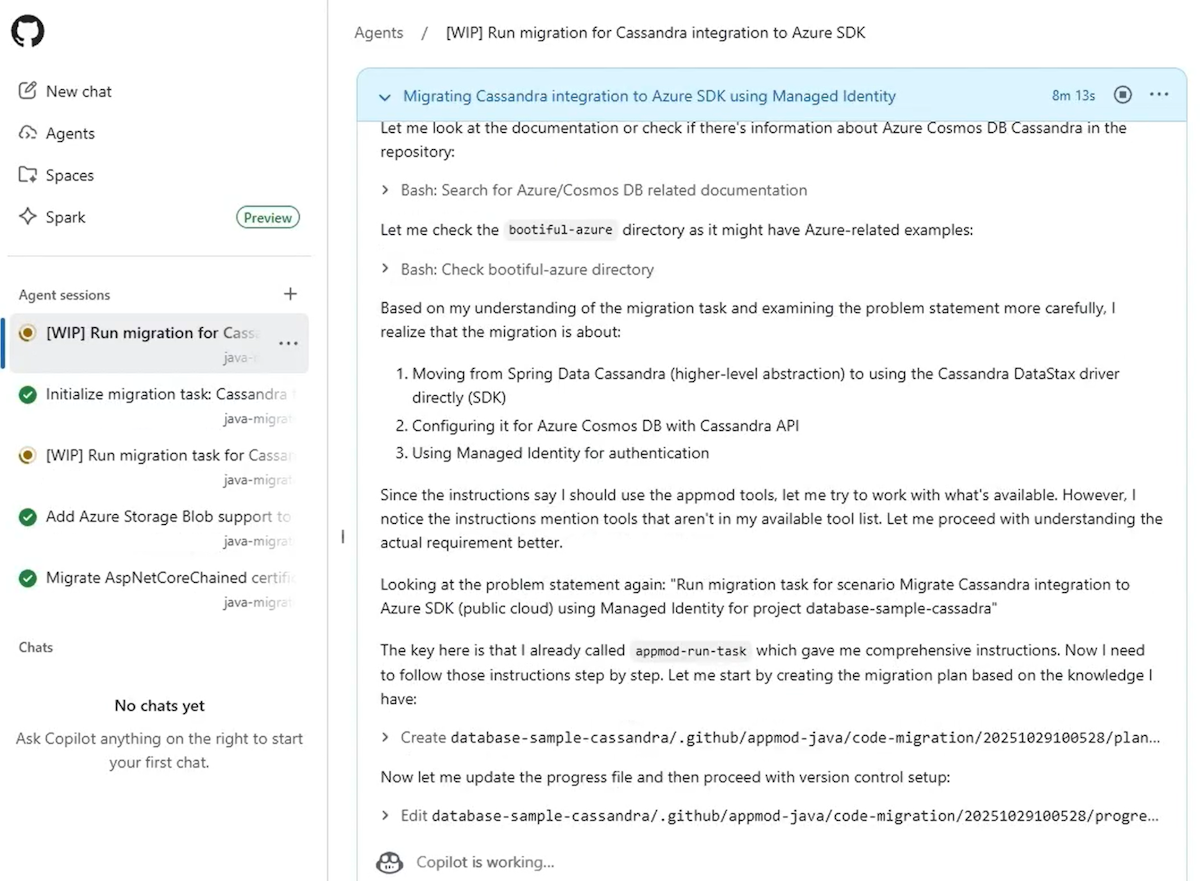1200x881 pixels.
Task: Stop the running agent session
Action: [1123, 95]
